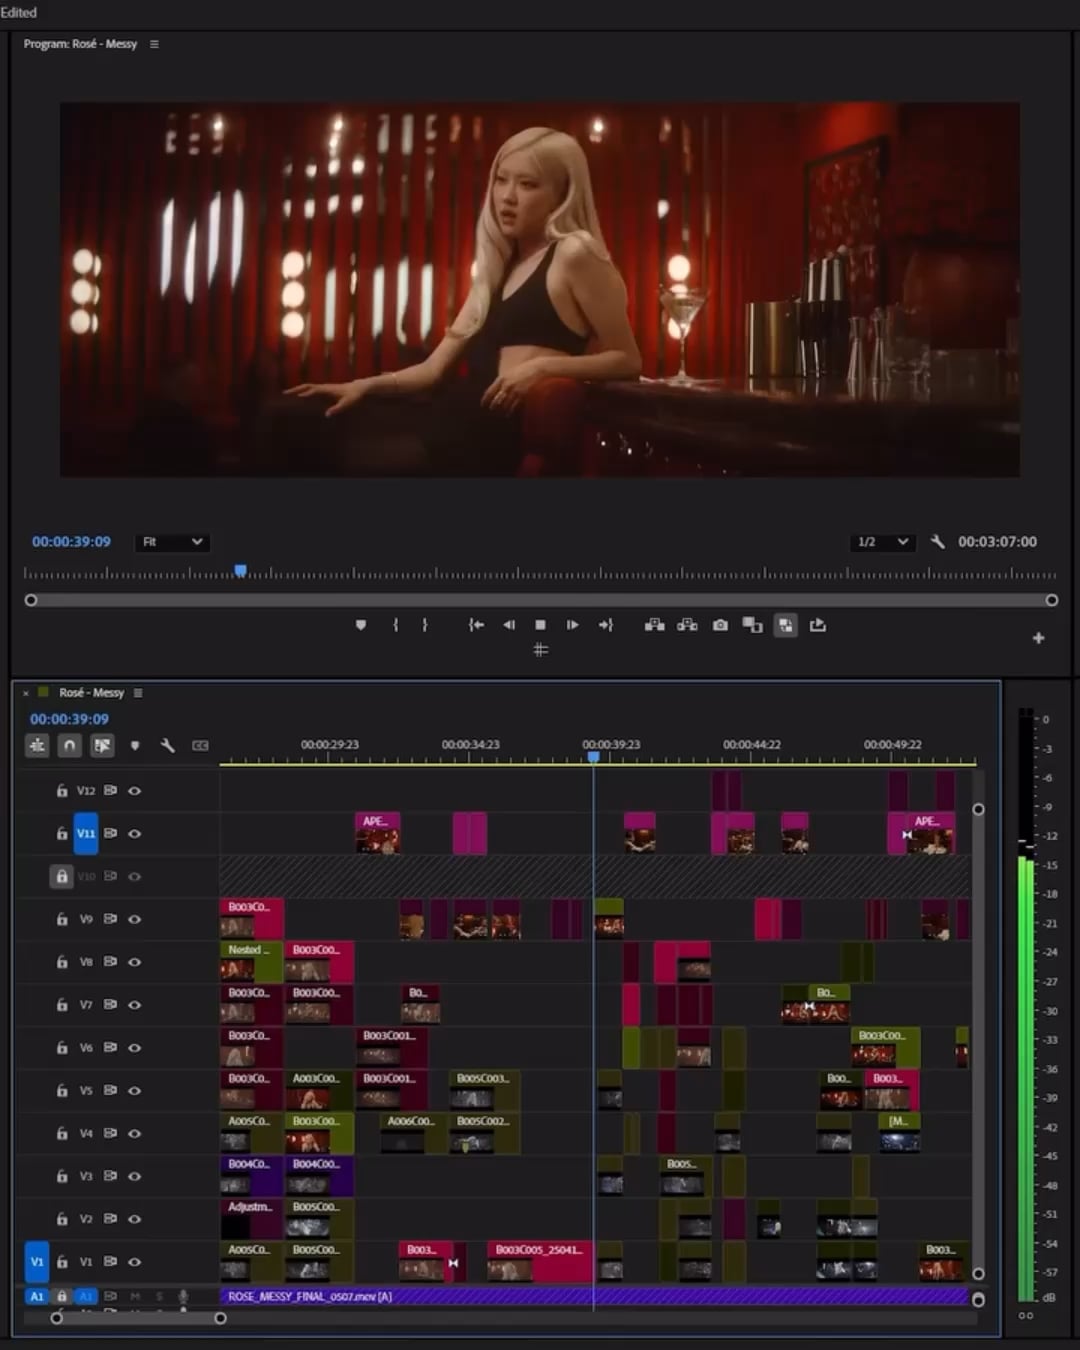Click the Program monitor playhead marker
Screen dimensions: 1080x1350
240,571
